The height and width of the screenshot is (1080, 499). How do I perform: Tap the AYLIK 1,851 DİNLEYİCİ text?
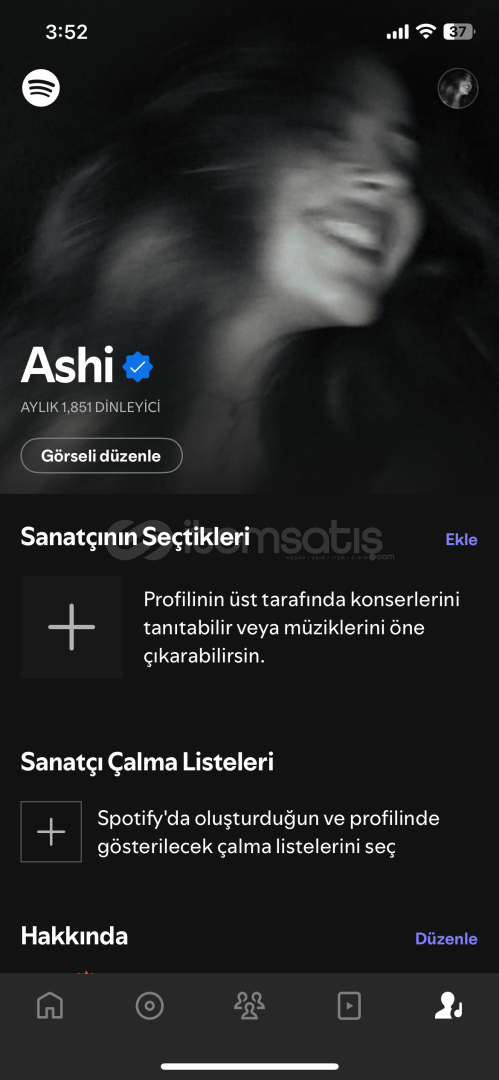pyautogui.click(x=90, y=407)
